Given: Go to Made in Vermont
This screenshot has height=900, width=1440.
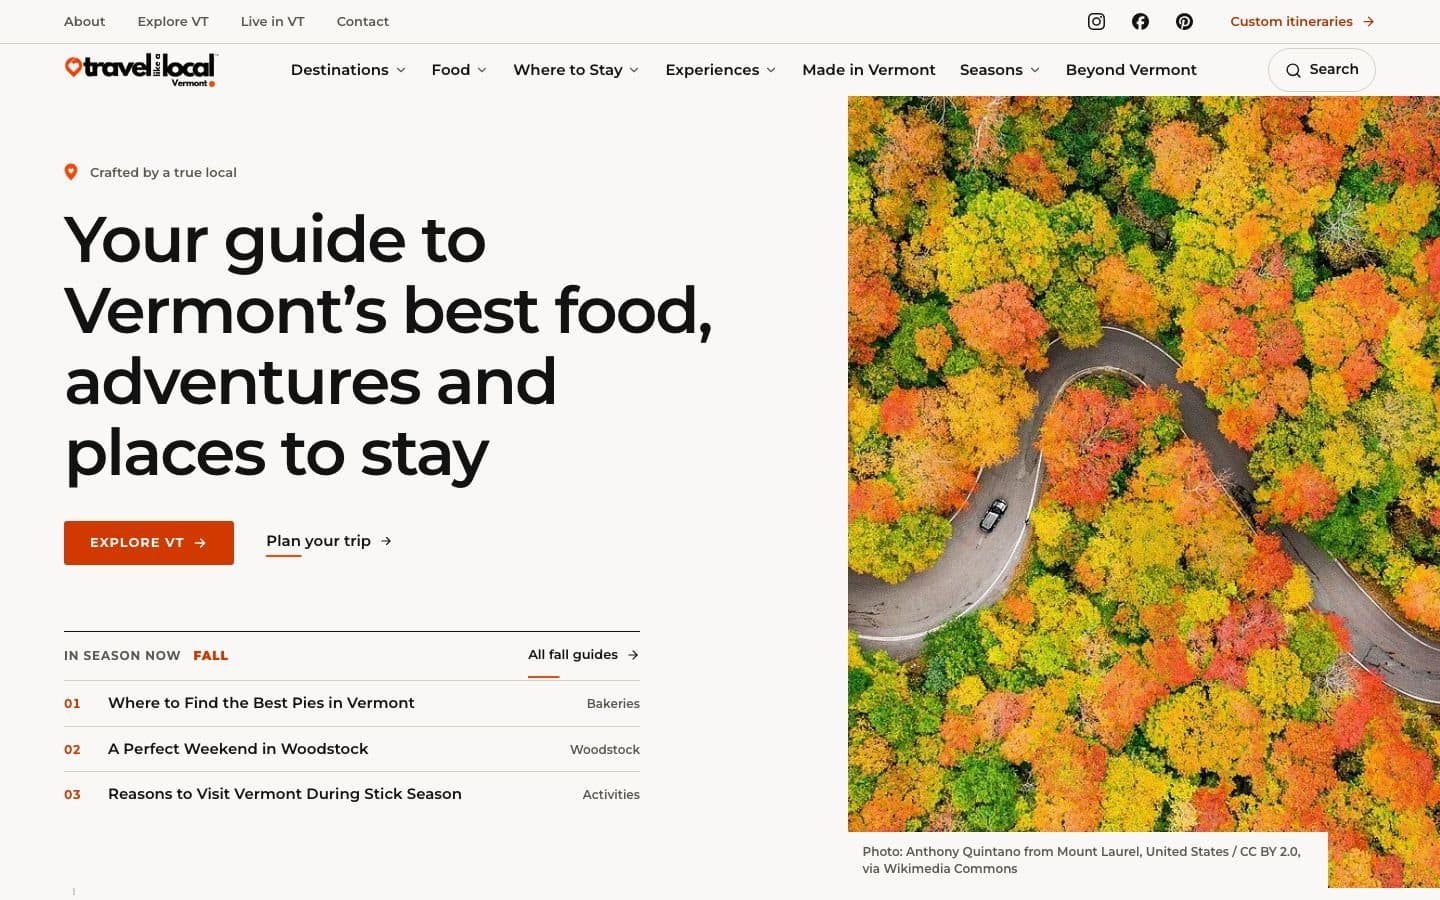Looking at the screenshot, I should point(869,70).
